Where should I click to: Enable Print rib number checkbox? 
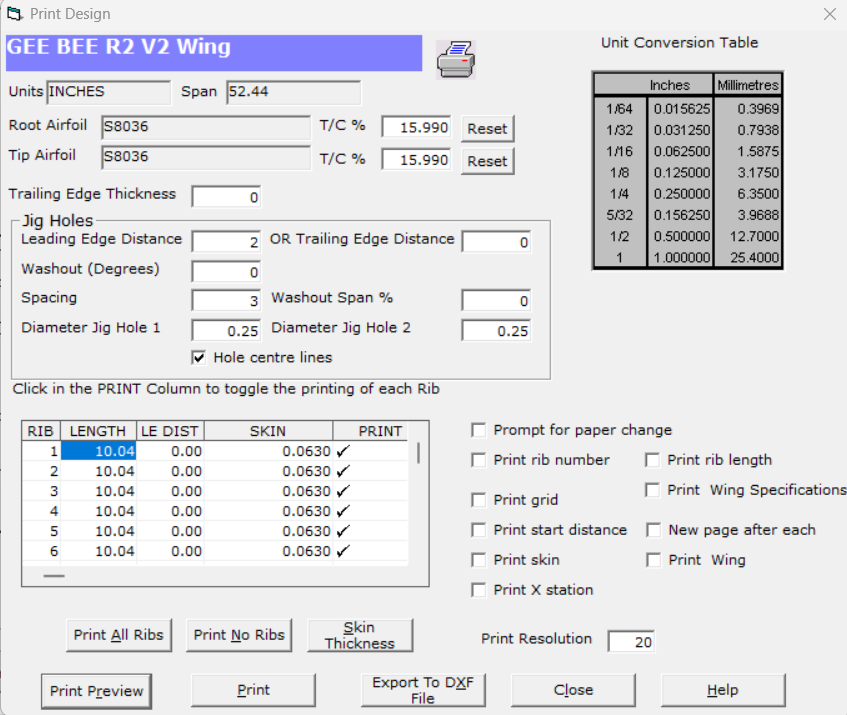pos(478,460)
